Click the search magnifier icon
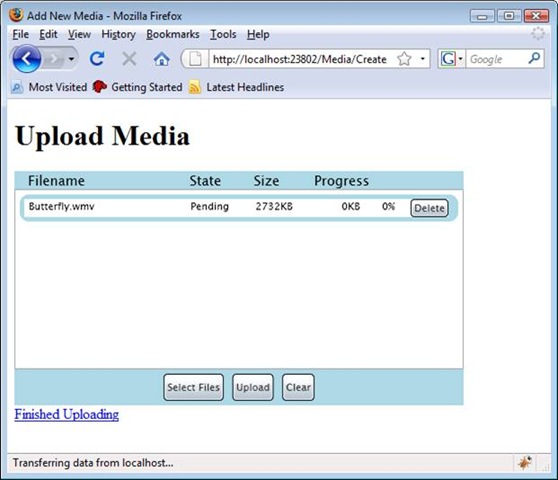Screen dimensions: 558x480 coord(534,58)
